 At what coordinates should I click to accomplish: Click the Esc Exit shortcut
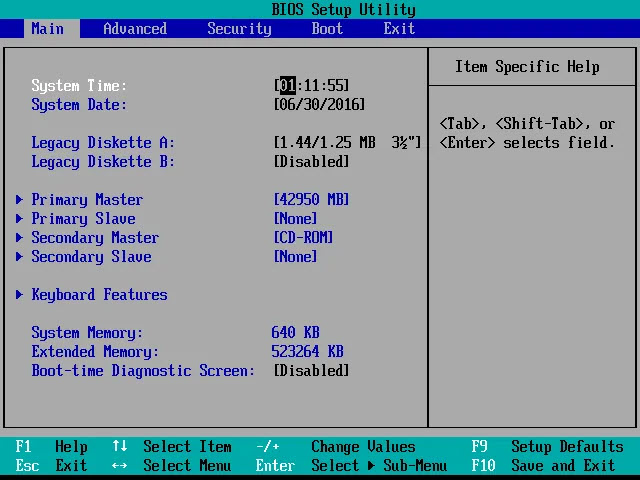[51, 465]
